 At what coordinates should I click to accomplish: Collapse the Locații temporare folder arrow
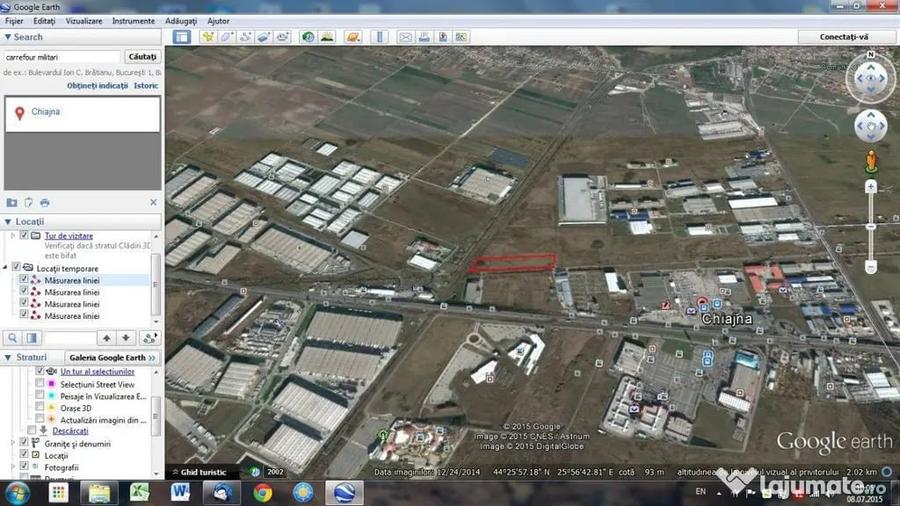[x=6, y=267]
